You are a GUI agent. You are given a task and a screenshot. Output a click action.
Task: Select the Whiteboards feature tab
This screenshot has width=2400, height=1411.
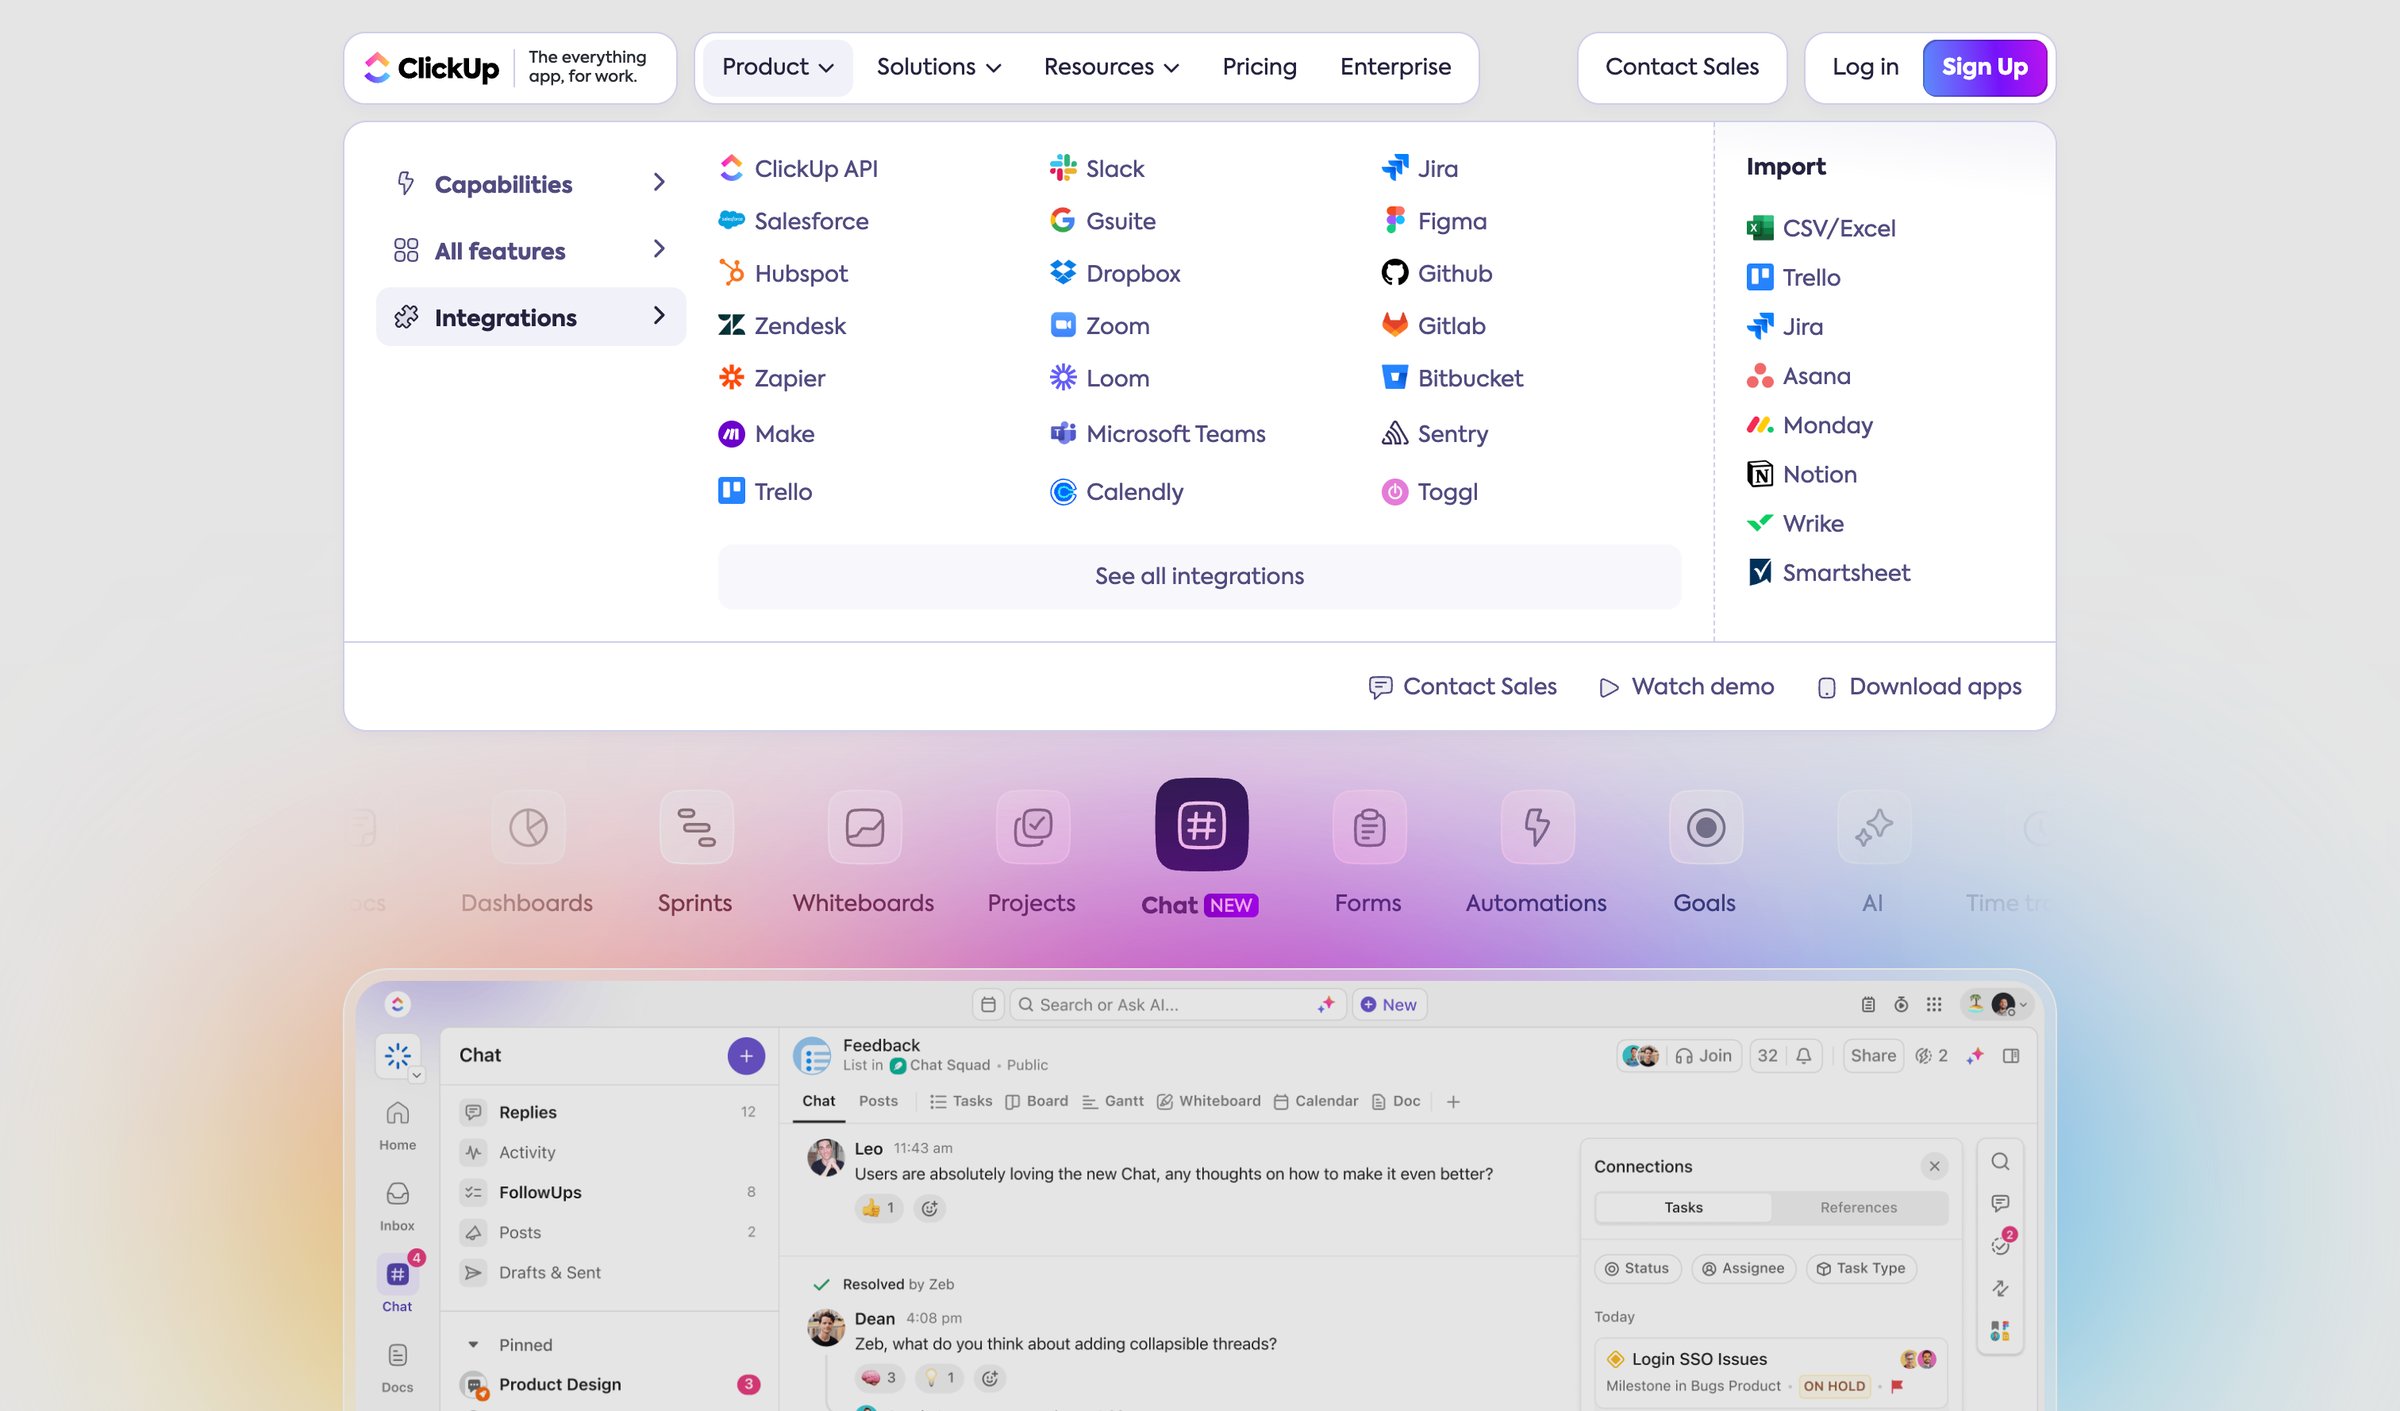[864, 853]
